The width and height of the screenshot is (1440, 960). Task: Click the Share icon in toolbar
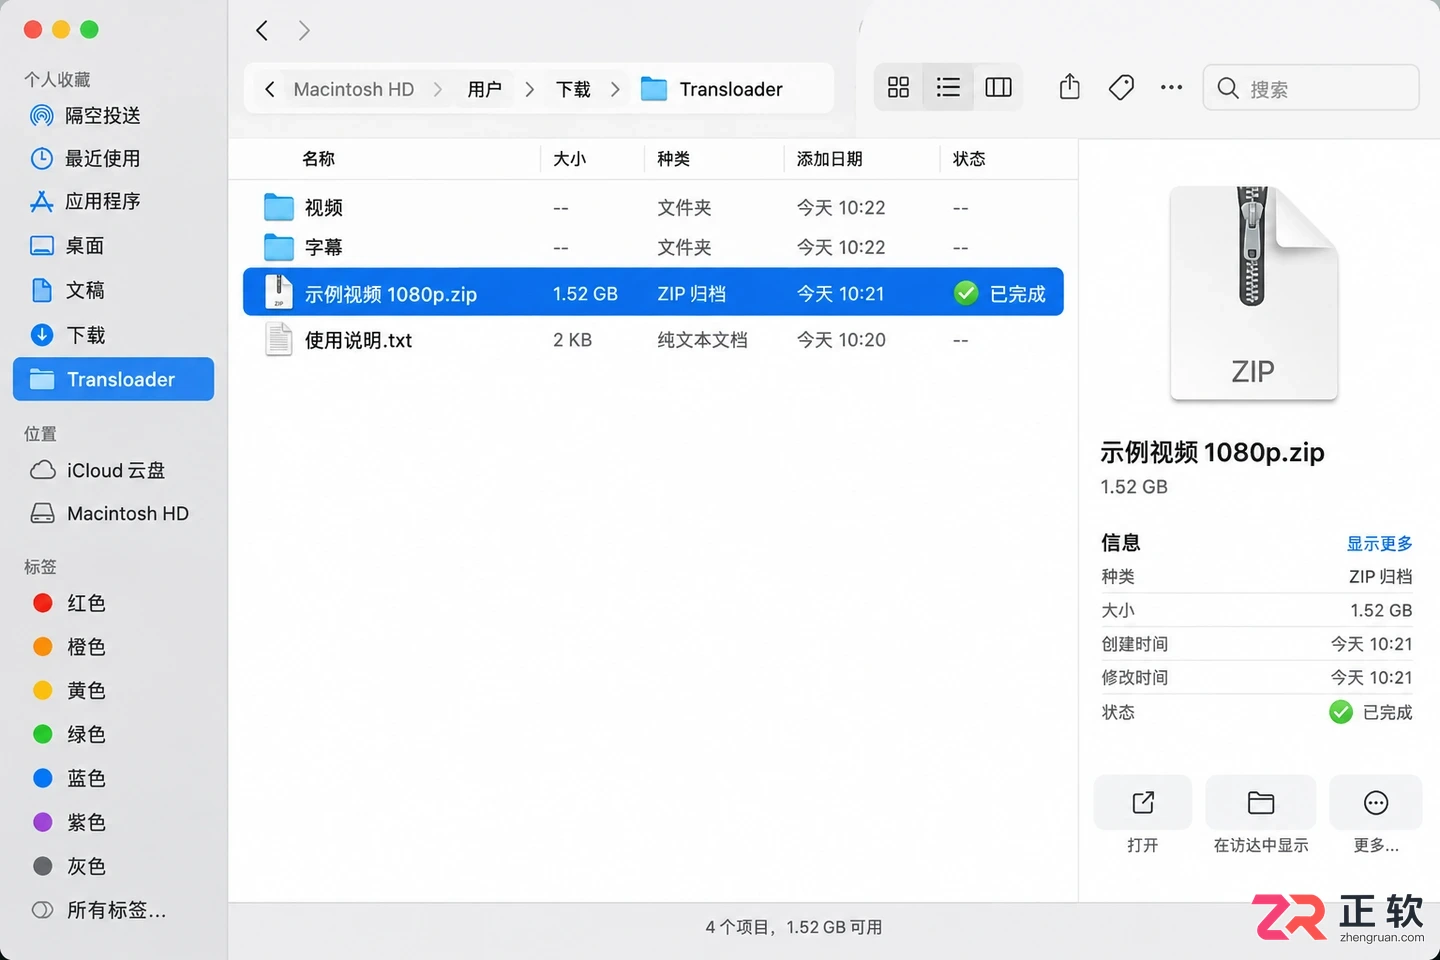click(x=1069, y=87)
